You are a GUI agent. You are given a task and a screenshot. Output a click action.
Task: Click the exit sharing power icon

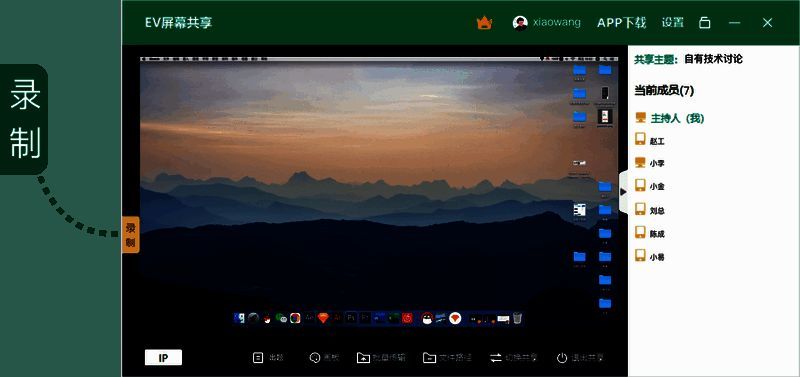(562, 358)
